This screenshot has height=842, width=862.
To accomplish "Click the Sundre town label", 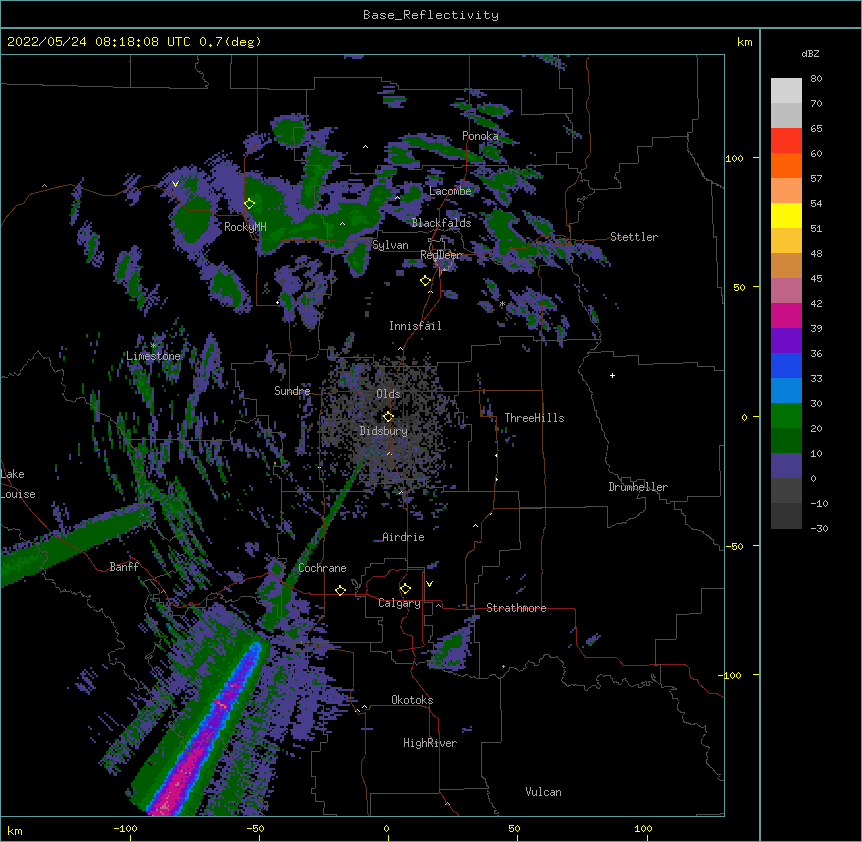I will pyautogui.click(x=292, y=391).
